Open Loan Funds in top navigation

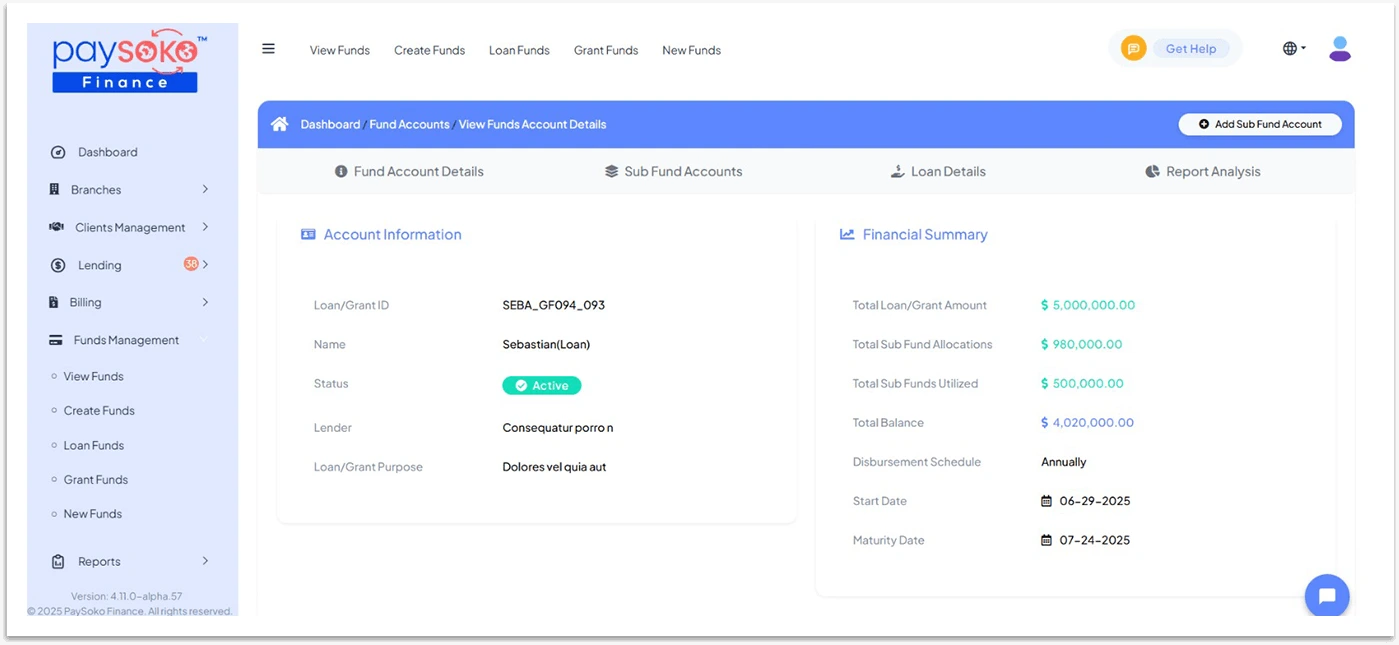coord(519,50)
